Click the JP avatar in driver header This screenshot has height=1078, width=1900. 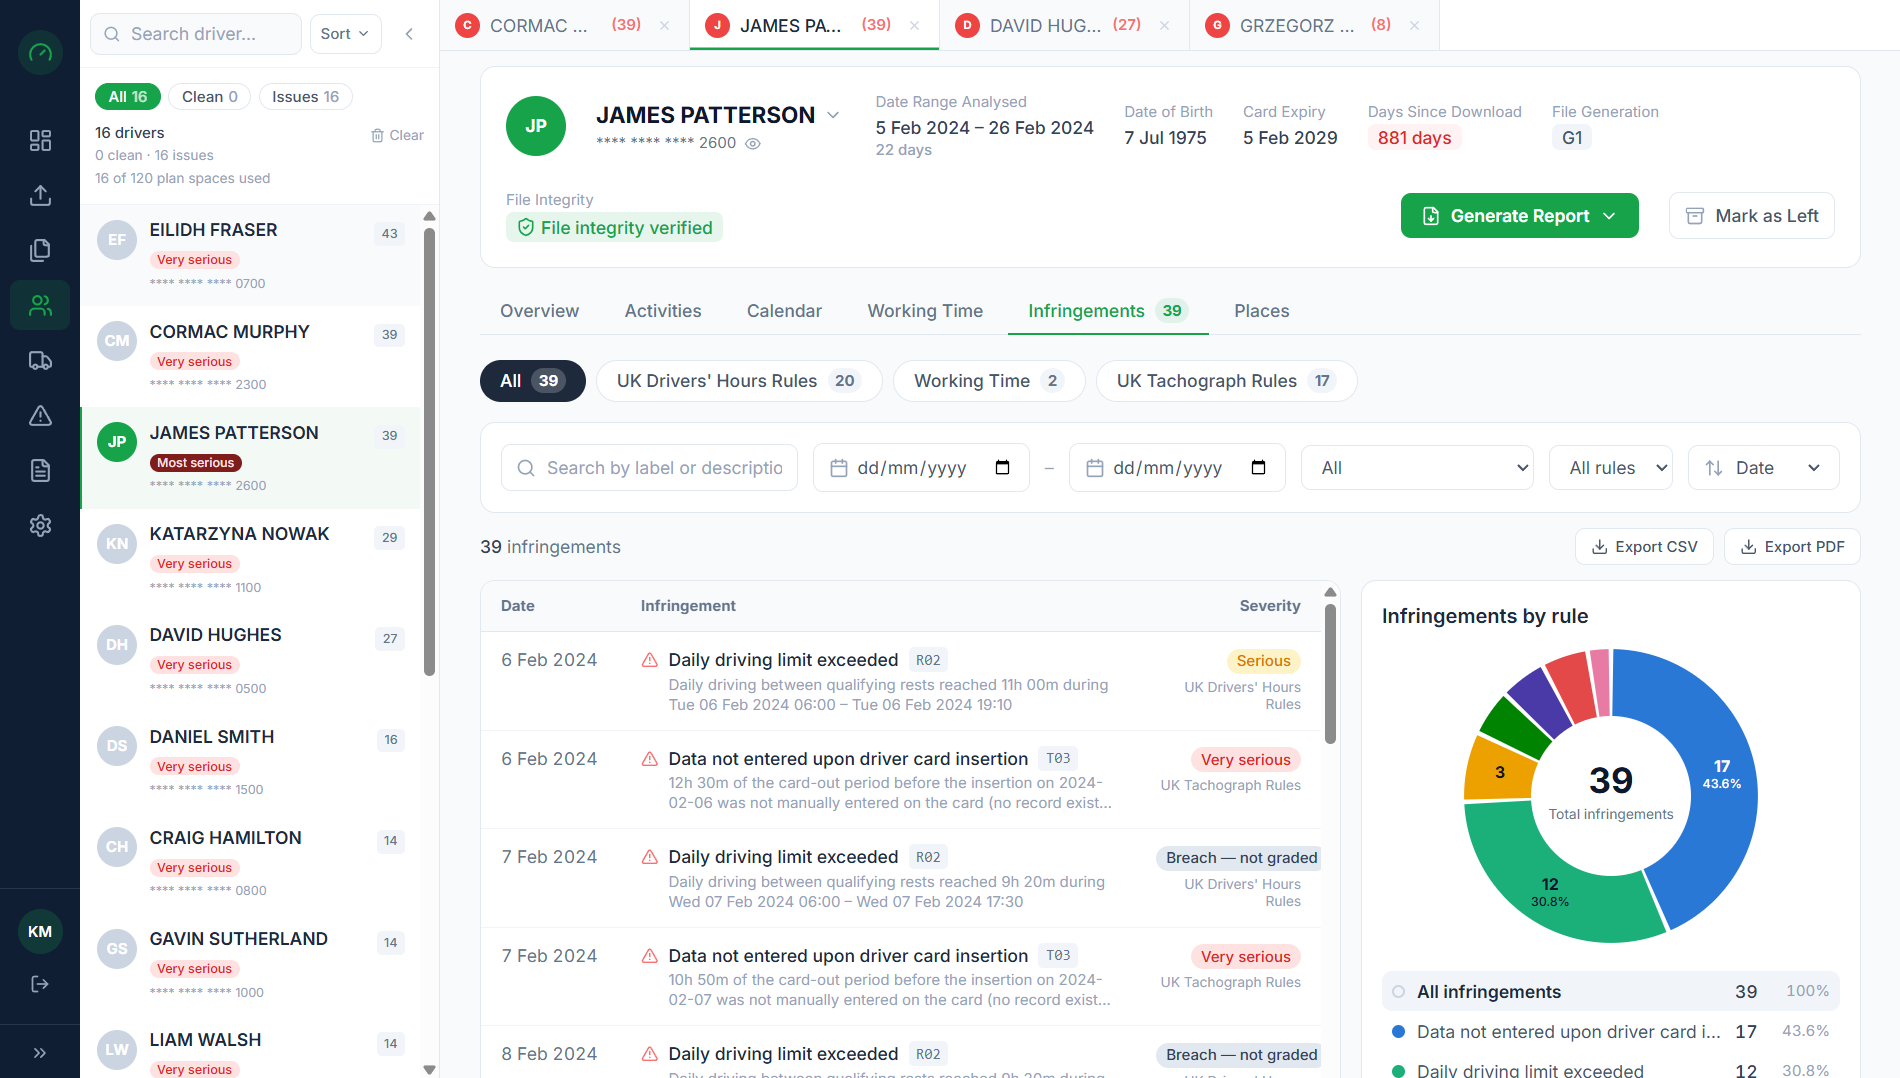(536, 126)
